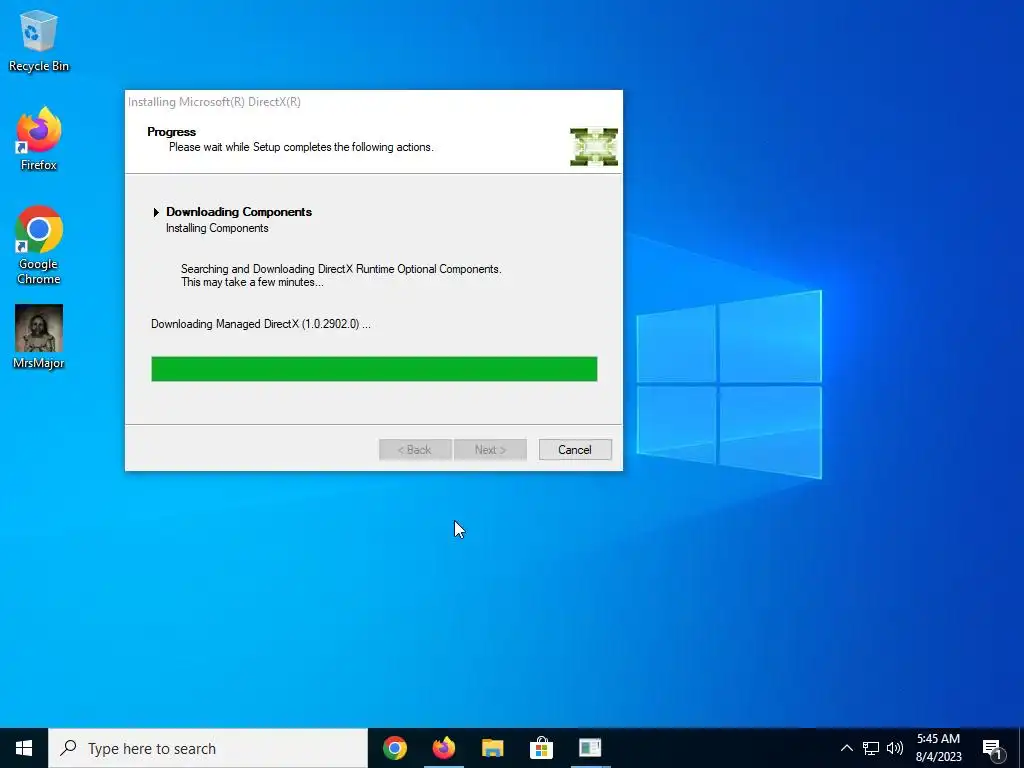Viewport: 1024px width, 768px height.
Task: Click the 'Downloading Components' step text
Action: click(x=239, y=212)
